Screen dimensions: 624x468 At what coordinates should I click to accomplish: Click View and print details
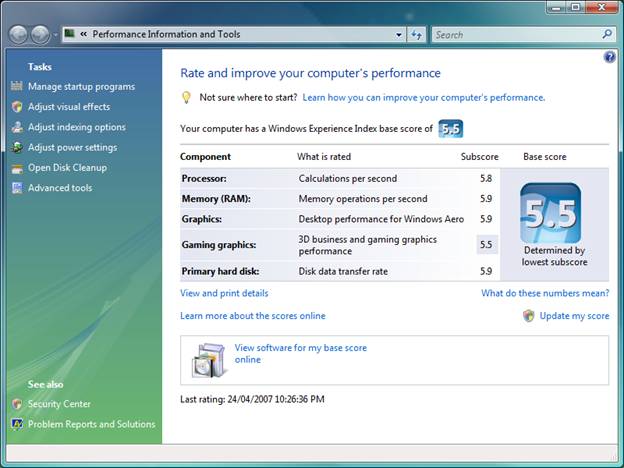[x=224, y=293]
